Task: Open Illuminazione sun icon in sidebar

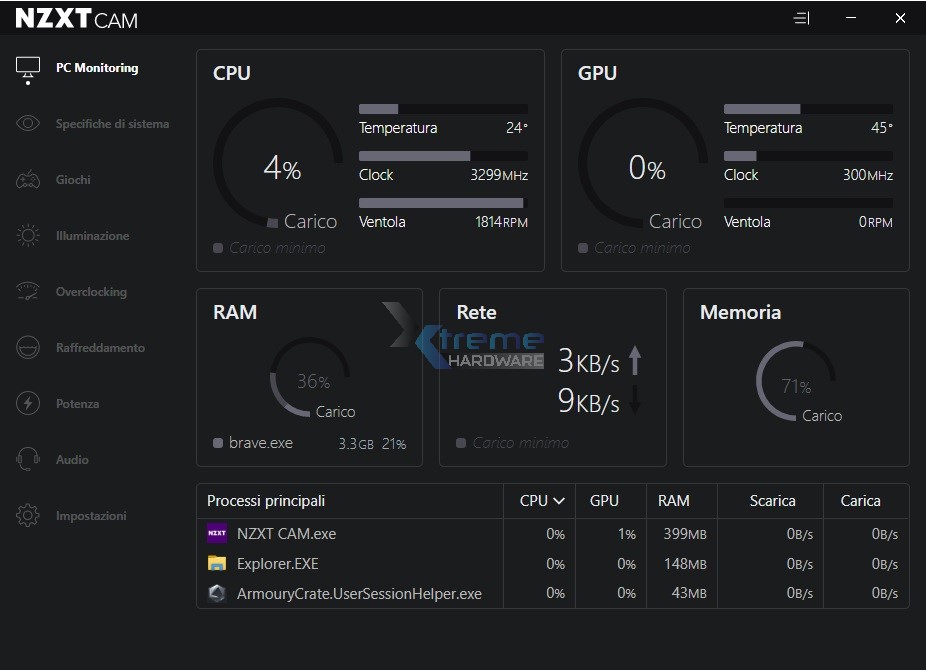Action: coord(28,236)
